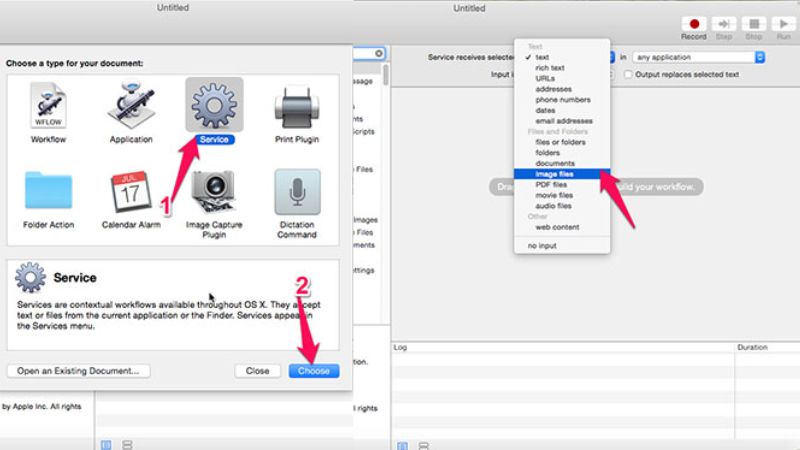Viewport: 800px width, 450px height.
Task: Select 'files or folders' menu option
Action: coord(560,142)
